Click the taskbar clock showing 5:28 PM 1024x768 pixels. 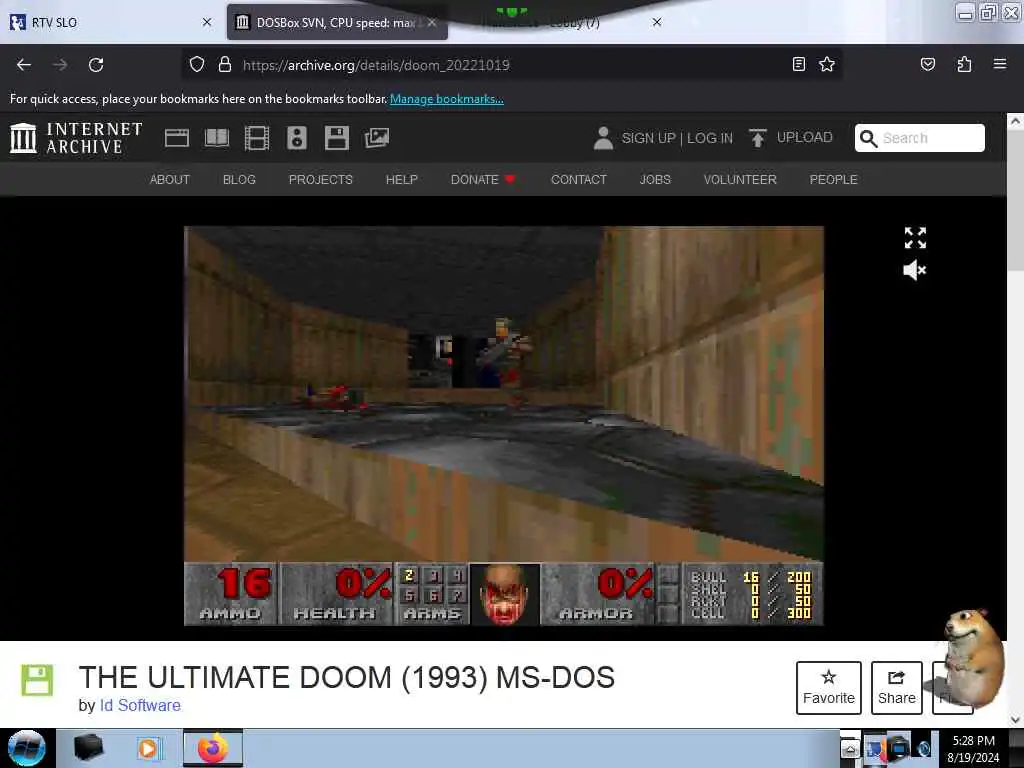pyautogui.click(x=973, y=748)
